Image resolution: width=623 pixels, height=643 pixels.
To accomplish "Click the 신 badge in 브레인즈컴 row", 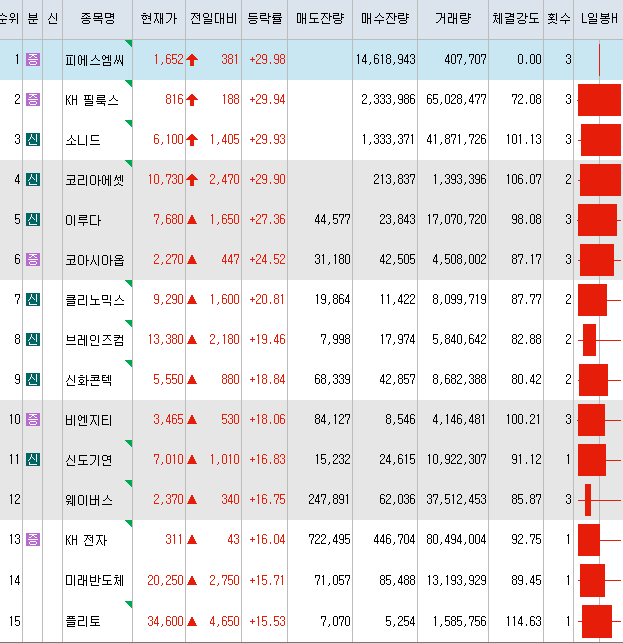I will [33, 339].
